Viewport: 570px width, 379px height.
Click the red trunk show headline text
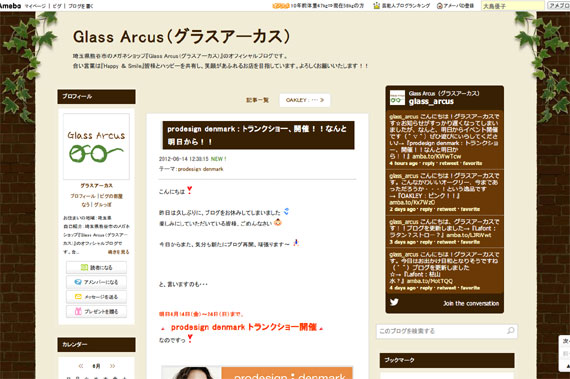coord(244,327)
